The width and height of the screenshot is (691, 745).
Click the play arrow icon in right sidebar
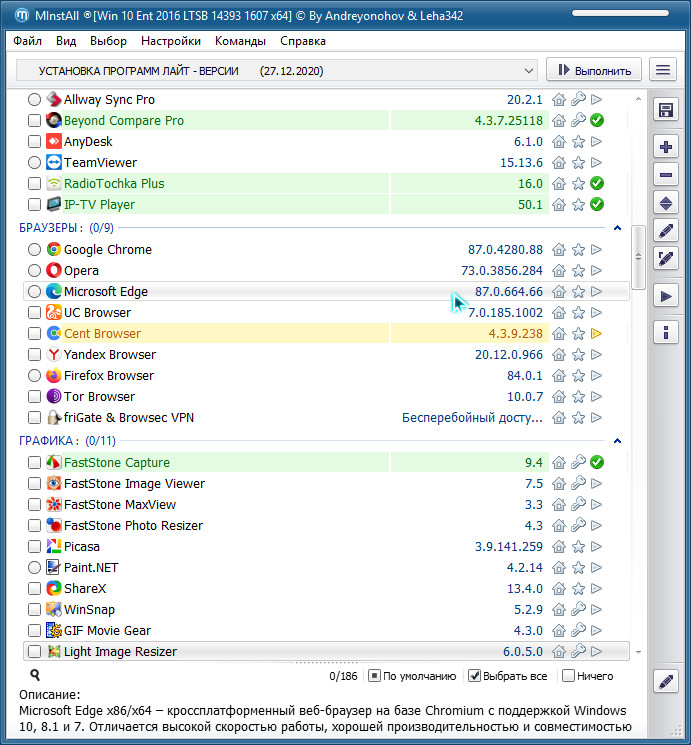[665, 296]
